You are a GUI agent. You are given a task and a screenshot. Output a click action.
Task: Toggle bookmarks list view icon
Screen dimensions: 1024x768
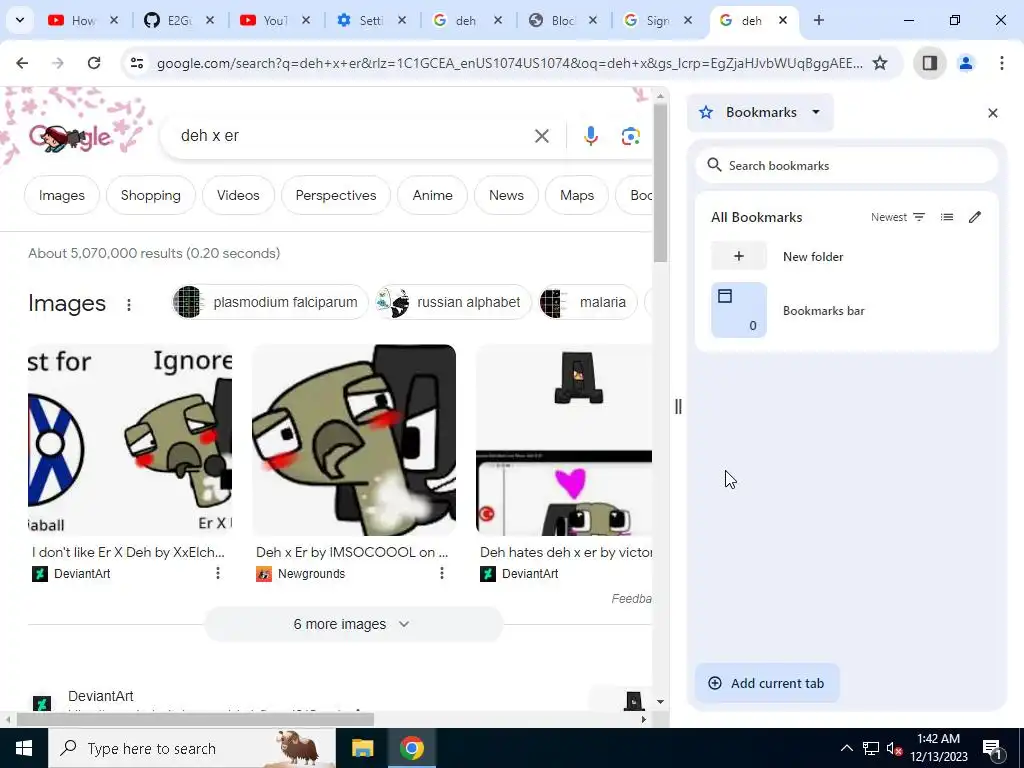coord(947,217)
